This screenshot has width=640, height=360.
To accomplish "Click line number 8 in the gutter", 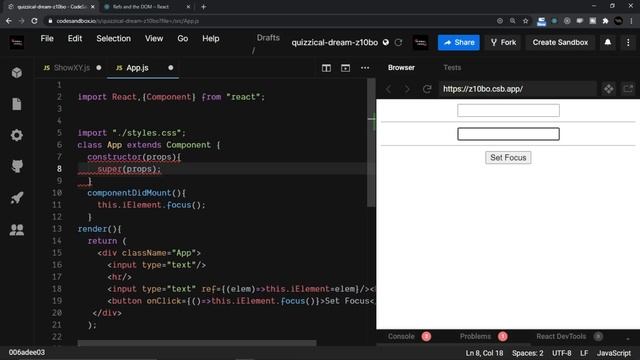I will (x=59, y=169).
